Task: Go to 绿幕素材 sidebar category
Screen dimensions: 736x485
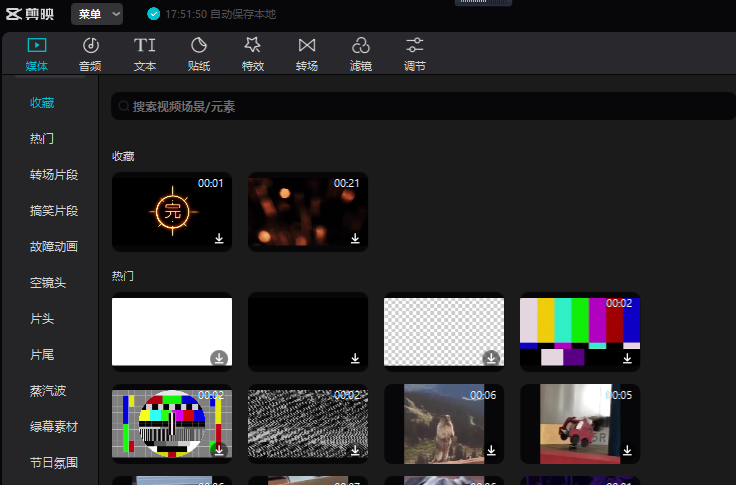Action: tap(53, 426)
